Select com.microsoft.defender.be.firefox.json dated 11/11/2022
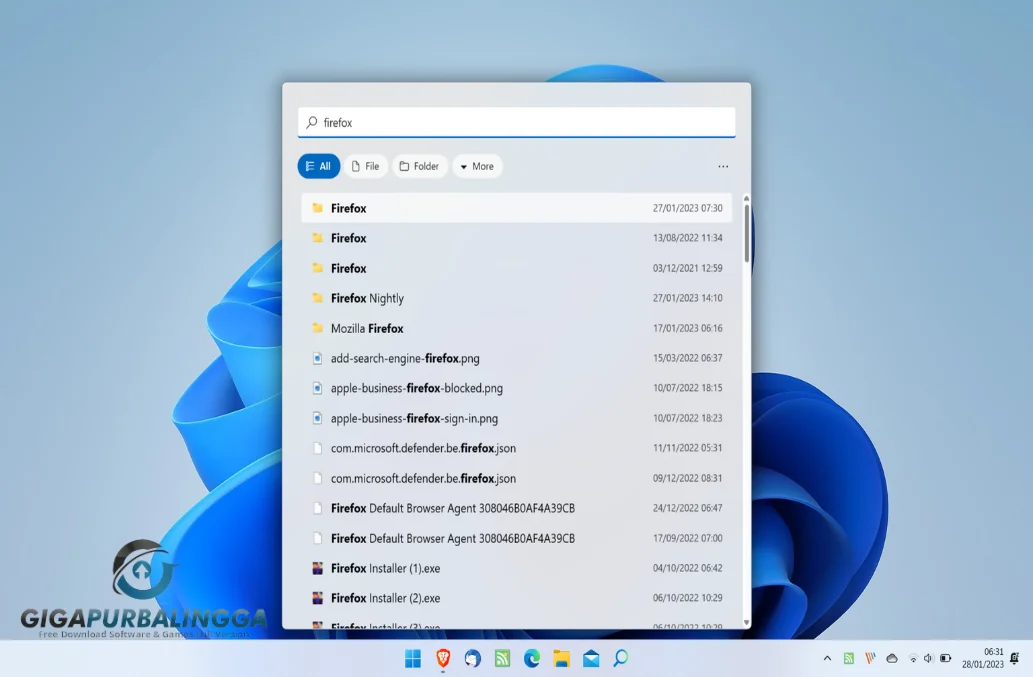This screenshot has height=677, width=1033. click(516, 448)
